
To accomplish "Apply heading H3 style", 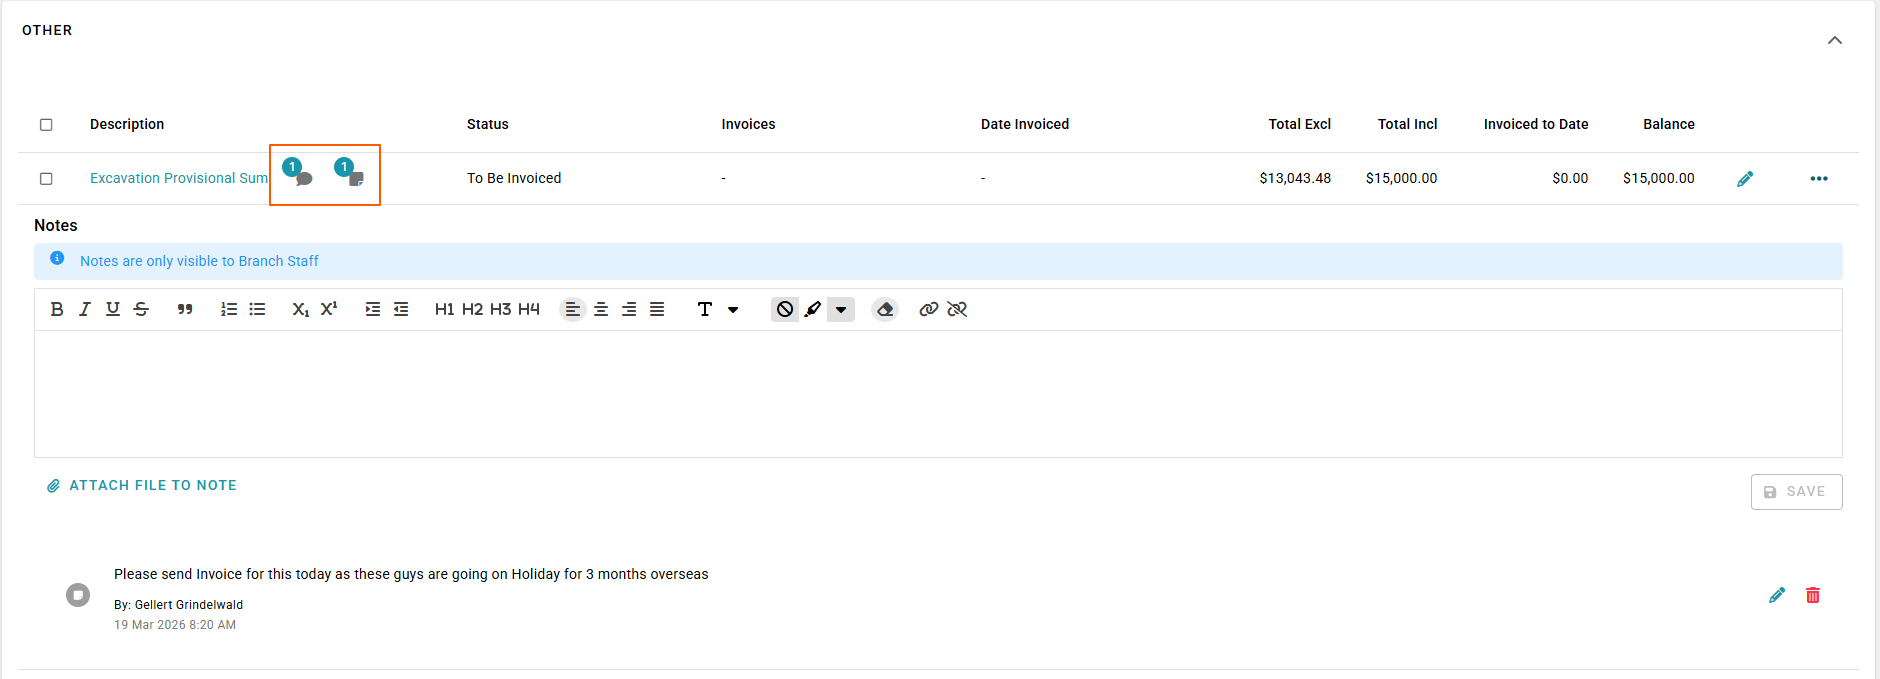I will [x=501, y=309].
